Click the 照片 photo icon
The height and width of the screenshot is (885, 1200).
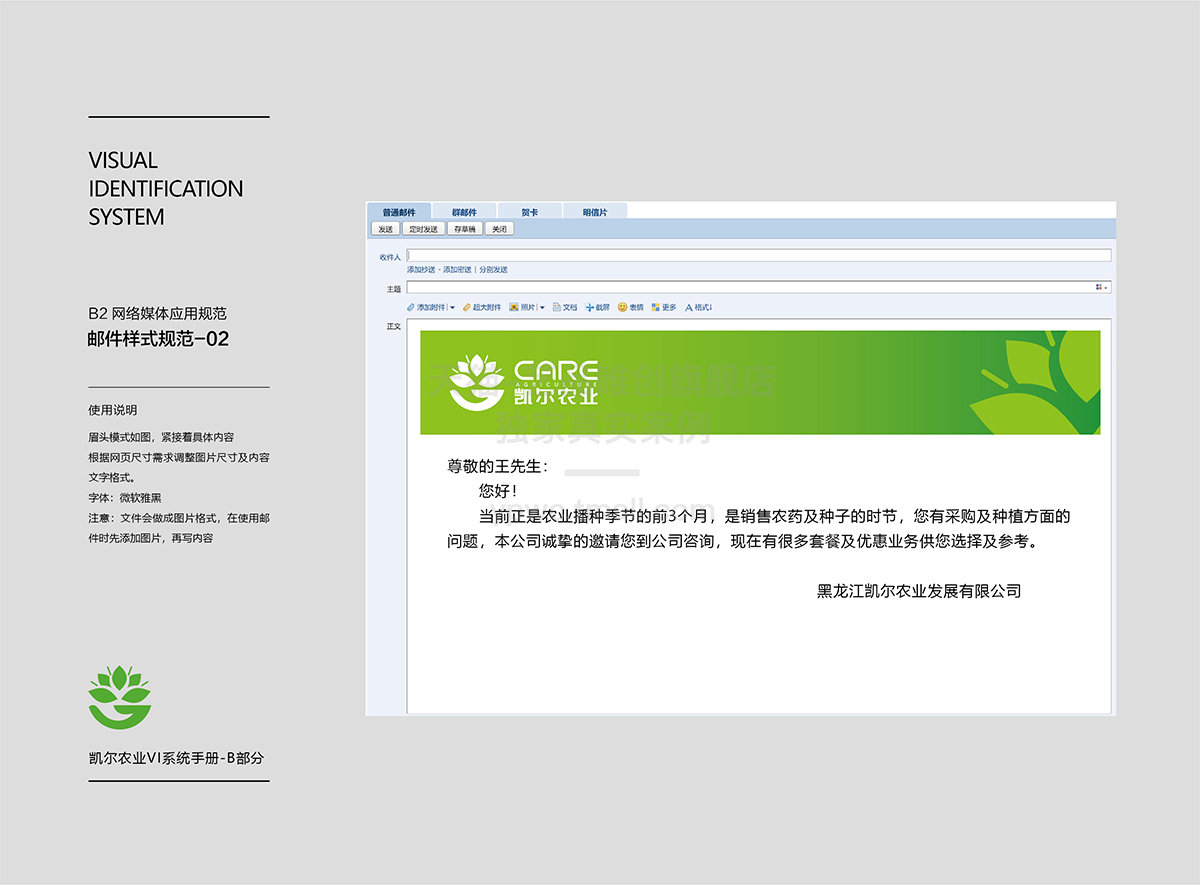pyautogui.click(x=514, y=308)
